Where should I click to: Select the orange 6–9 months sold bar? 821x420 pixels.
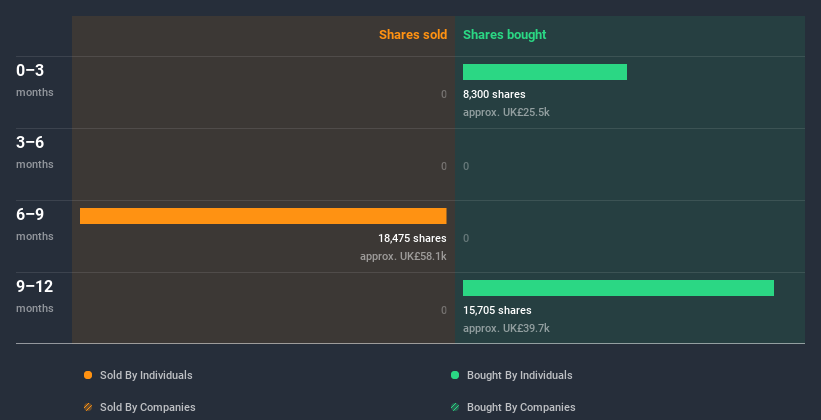[263, 216]
